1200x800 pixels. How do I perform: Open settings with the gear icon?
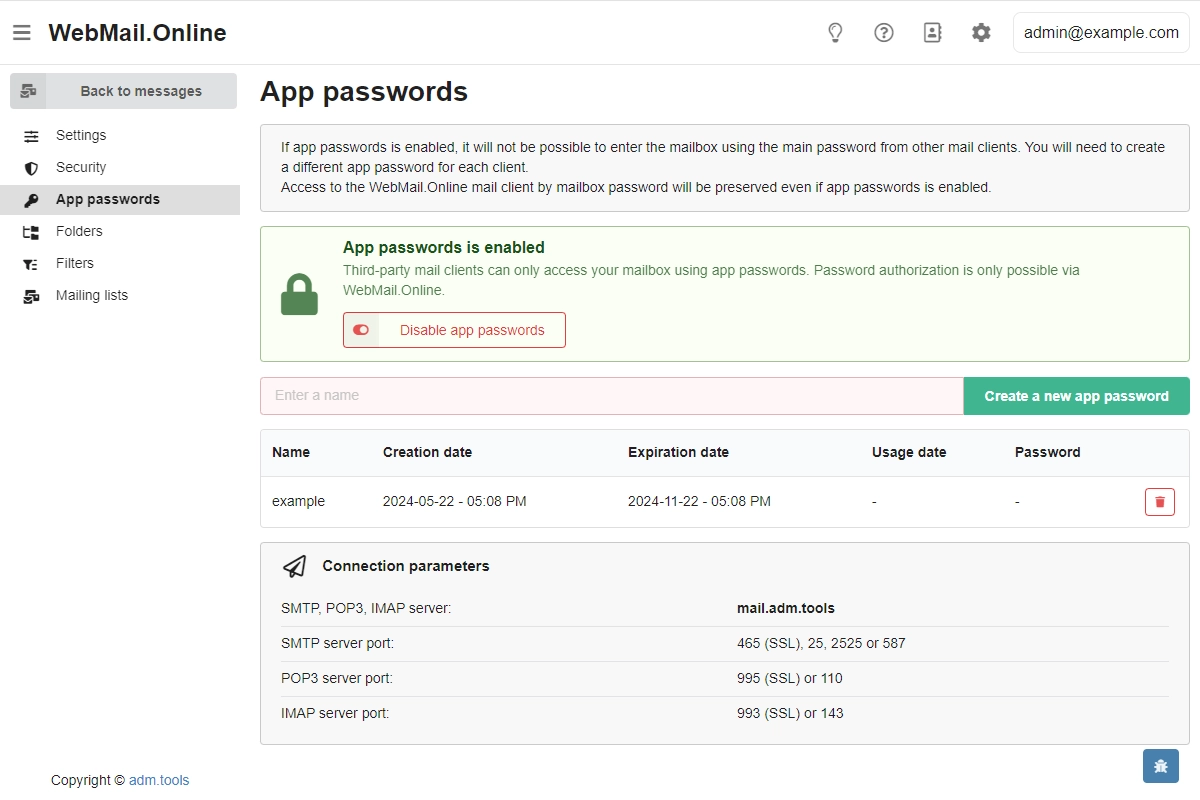click(x=981, y=33)
